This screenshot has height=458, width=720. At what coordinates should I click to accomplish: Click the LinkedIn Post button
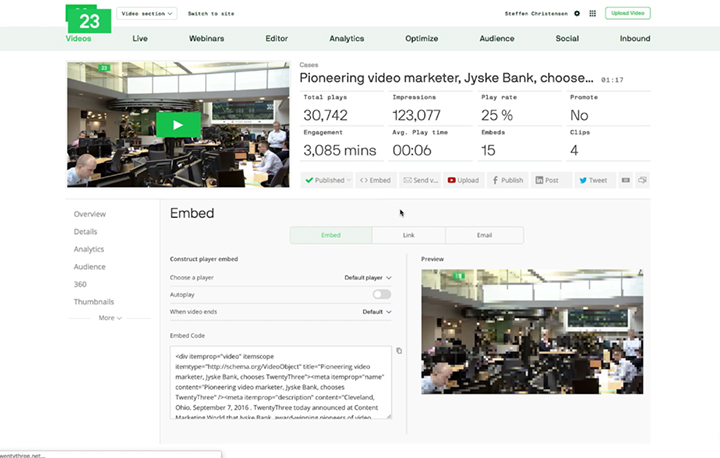pyautogui.click(x=551, y=180)
